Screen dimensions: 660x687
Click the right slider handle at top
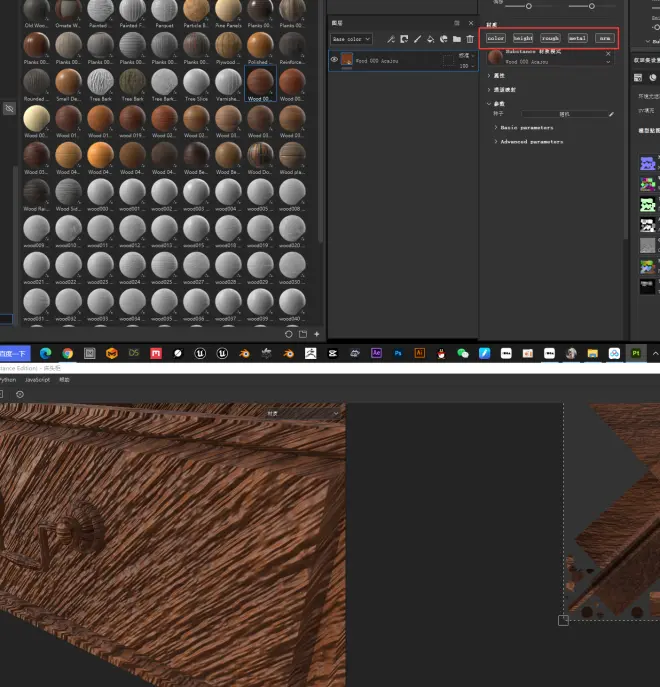click(x=592, y=6)
